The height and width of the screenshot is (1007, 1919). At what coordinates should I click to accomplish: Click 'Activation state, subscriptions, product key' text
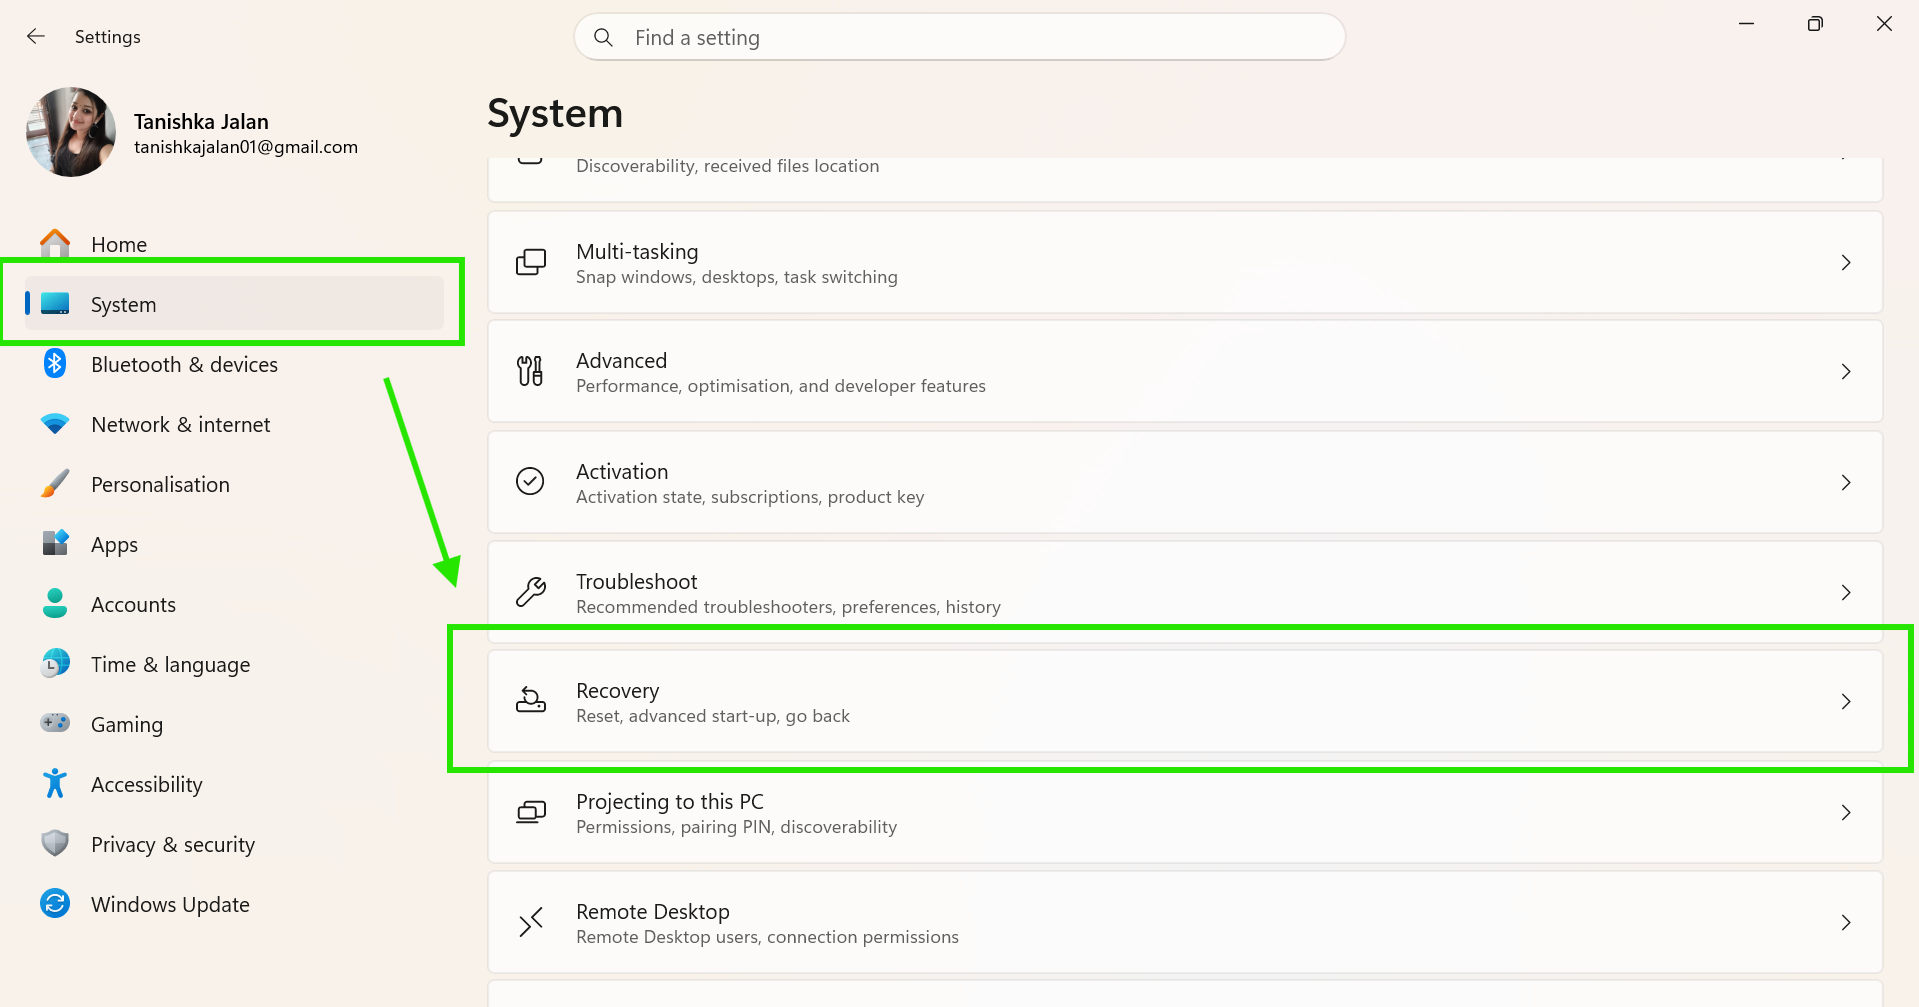[x=749, y=497]
